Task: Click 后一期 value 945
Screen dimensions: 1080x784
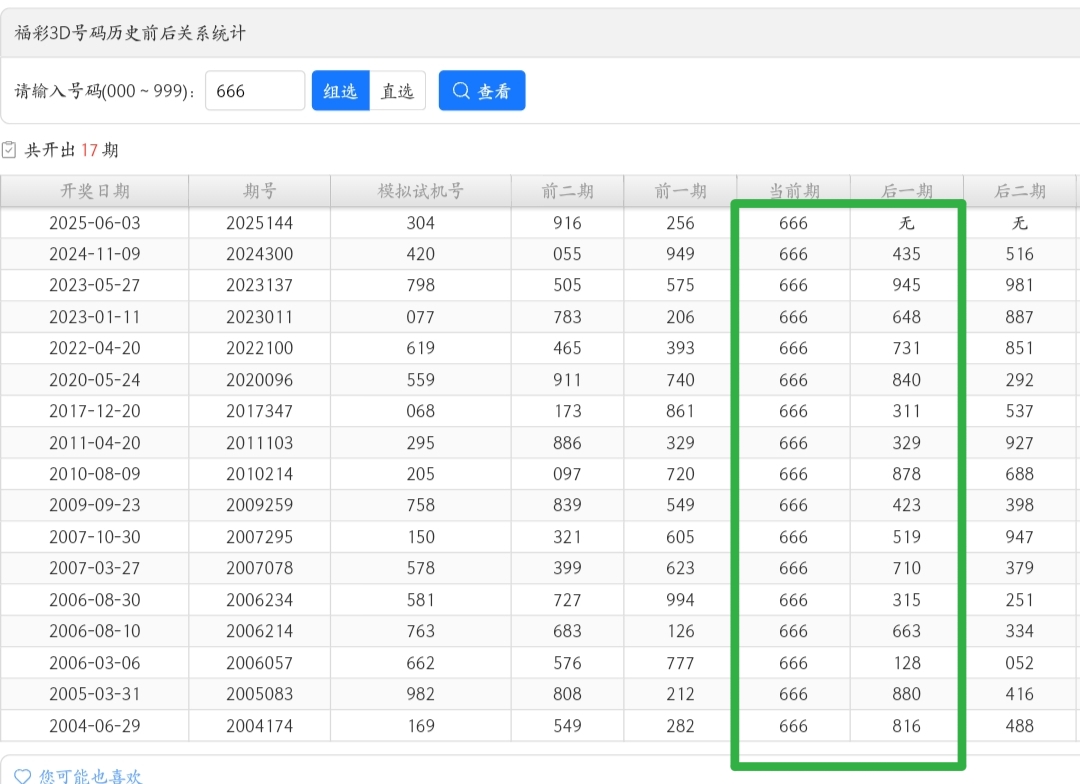Action: (906, 285)
